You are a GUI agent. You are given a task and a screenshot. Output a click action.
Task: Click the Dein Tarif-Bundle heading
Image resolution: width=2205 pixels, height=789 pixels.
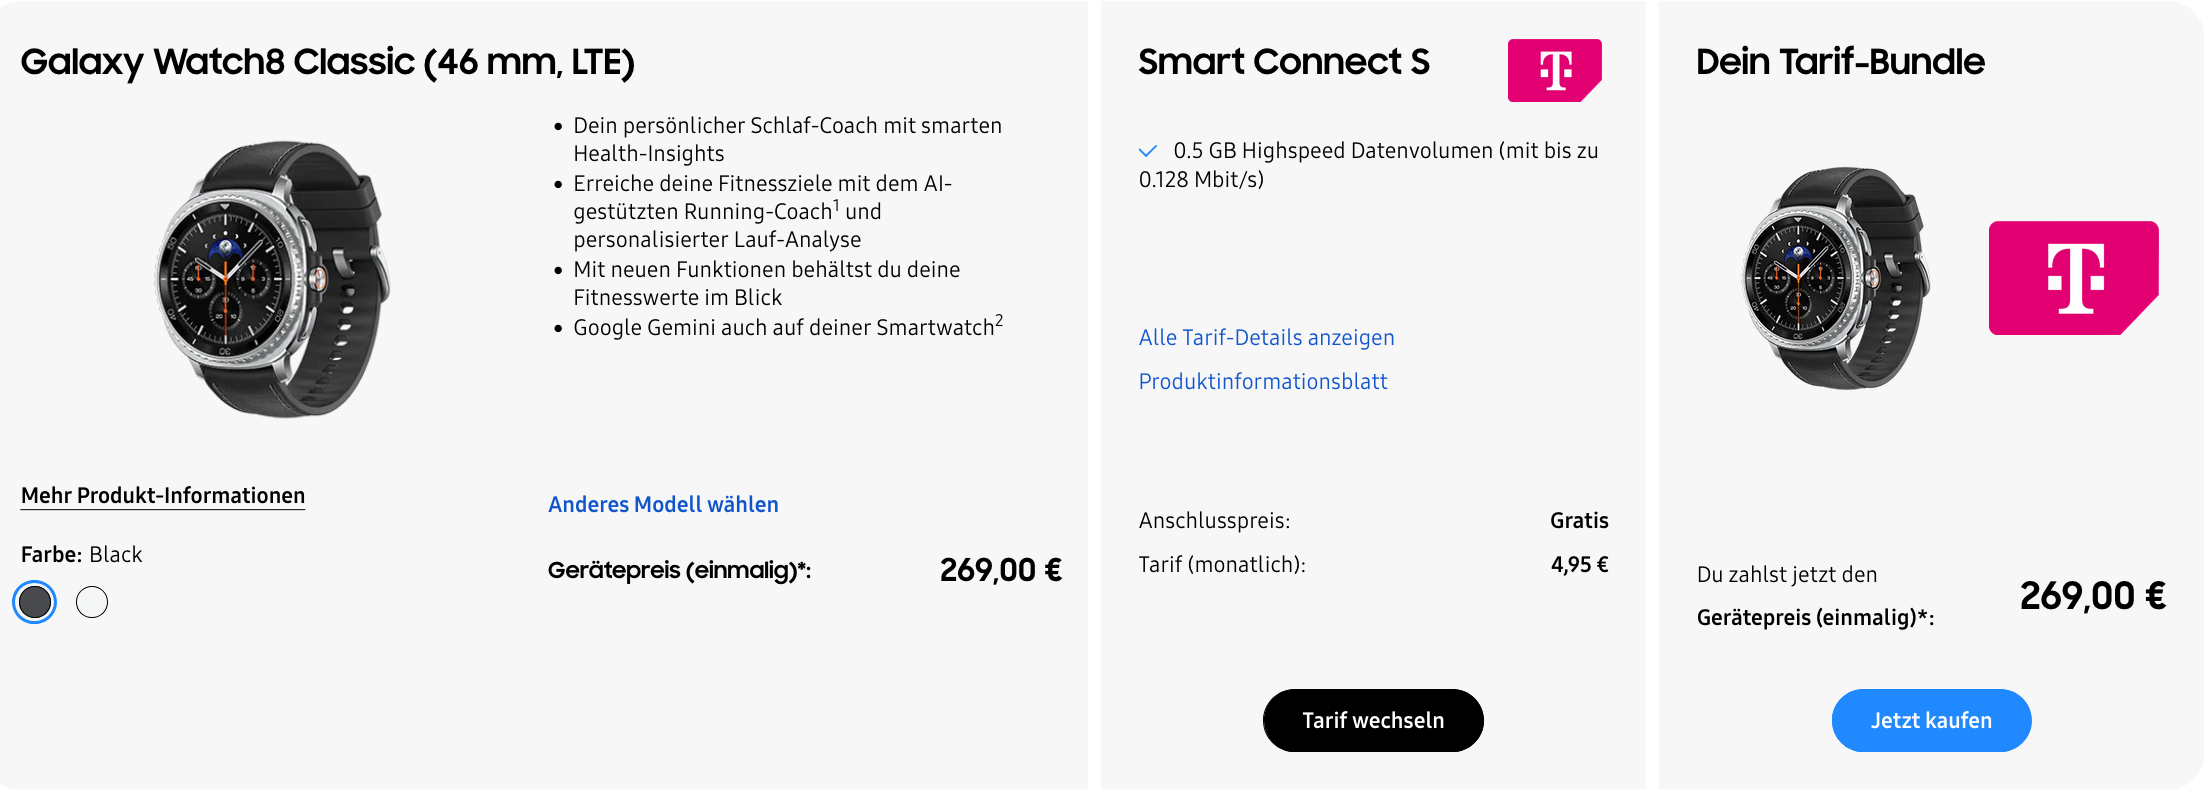(1840, 62)
